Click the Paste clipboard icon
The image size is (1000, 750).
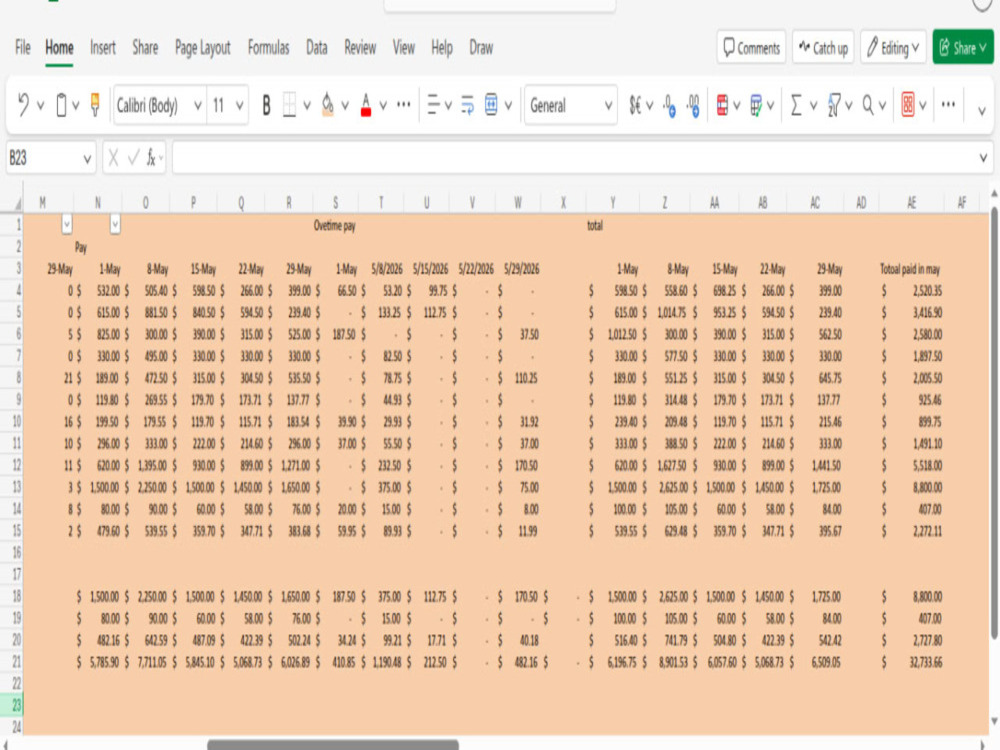[x=61, y=105]
